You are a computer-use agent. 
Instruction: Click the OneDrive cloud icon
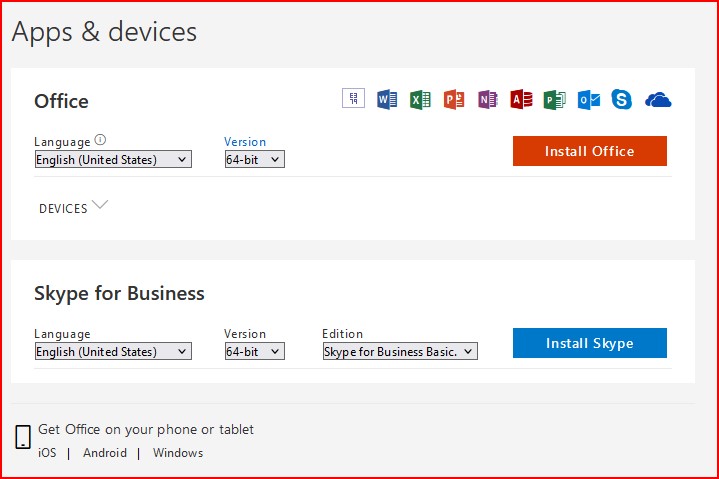658,99
